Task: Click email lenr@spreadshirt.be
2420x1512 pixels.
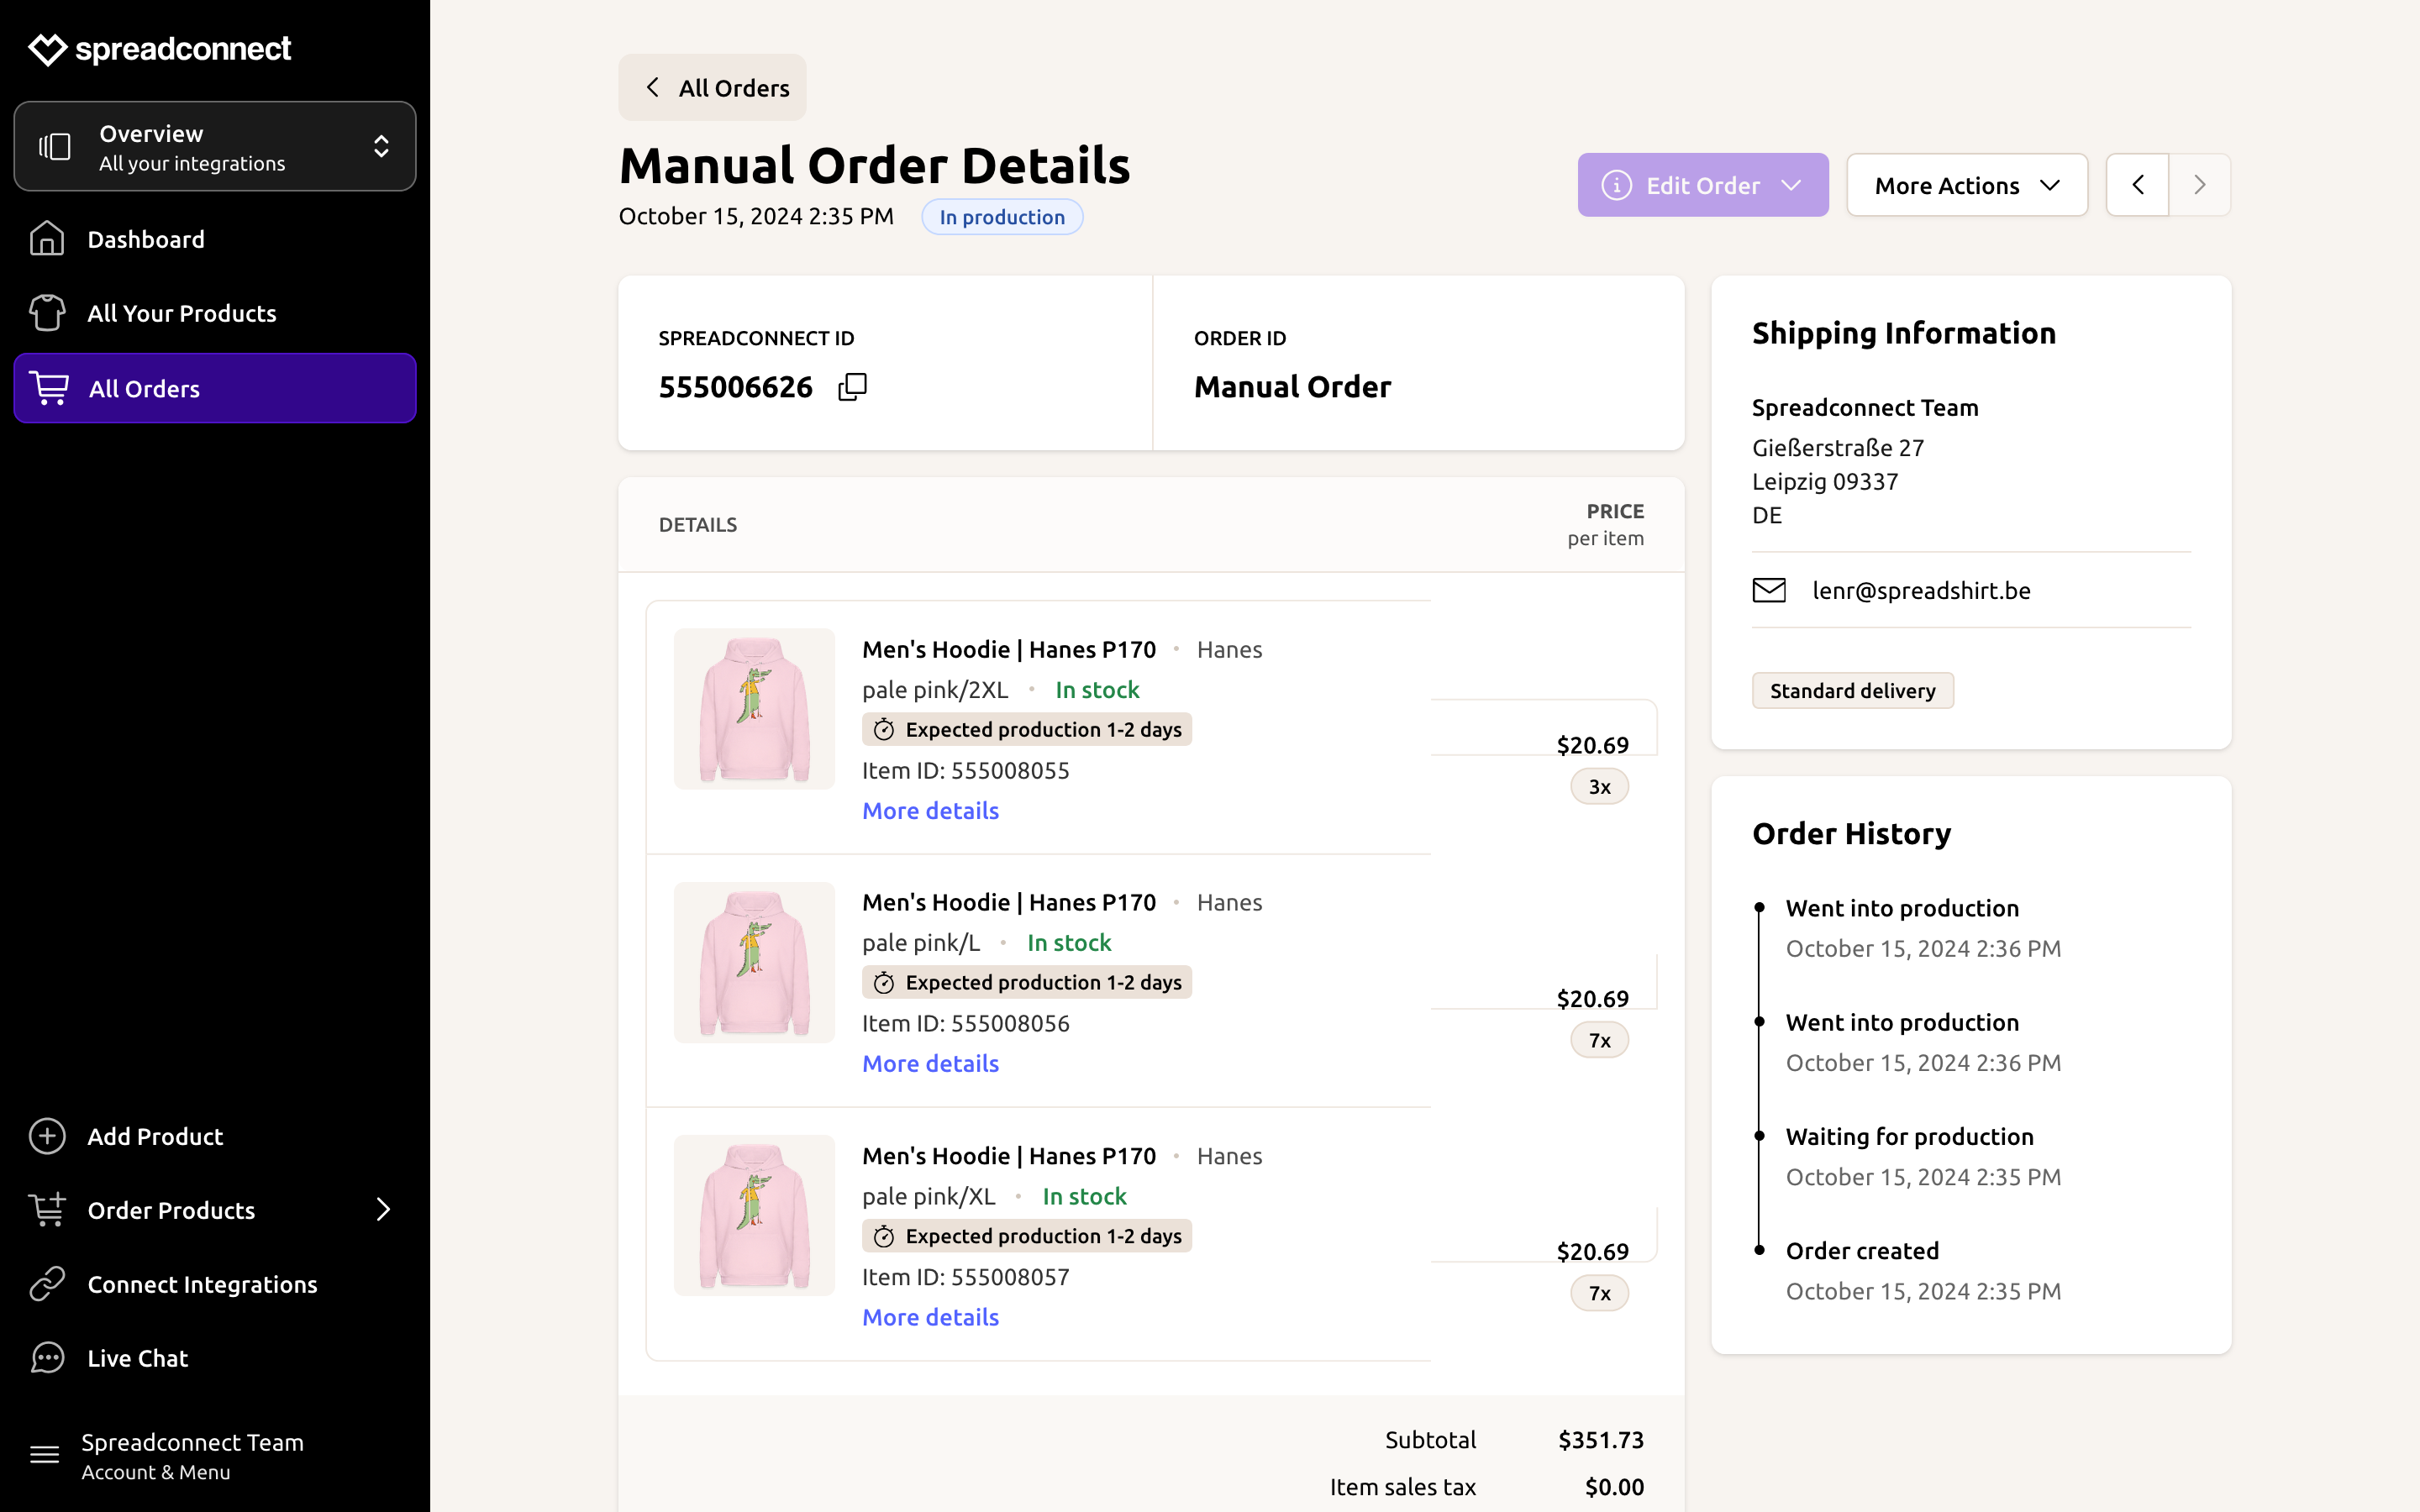Action: [1921, 590]
